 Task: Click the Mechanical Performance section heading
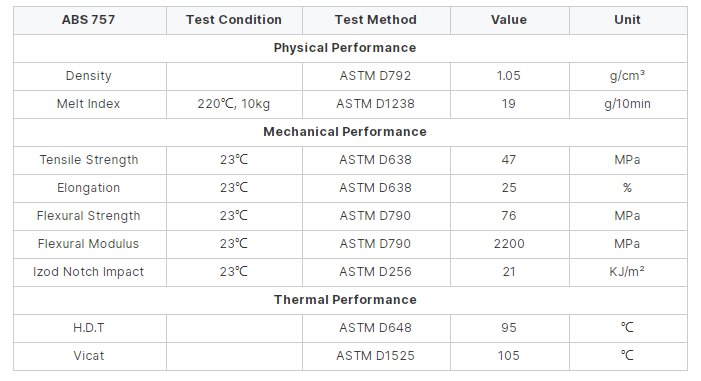coord(345,132)
